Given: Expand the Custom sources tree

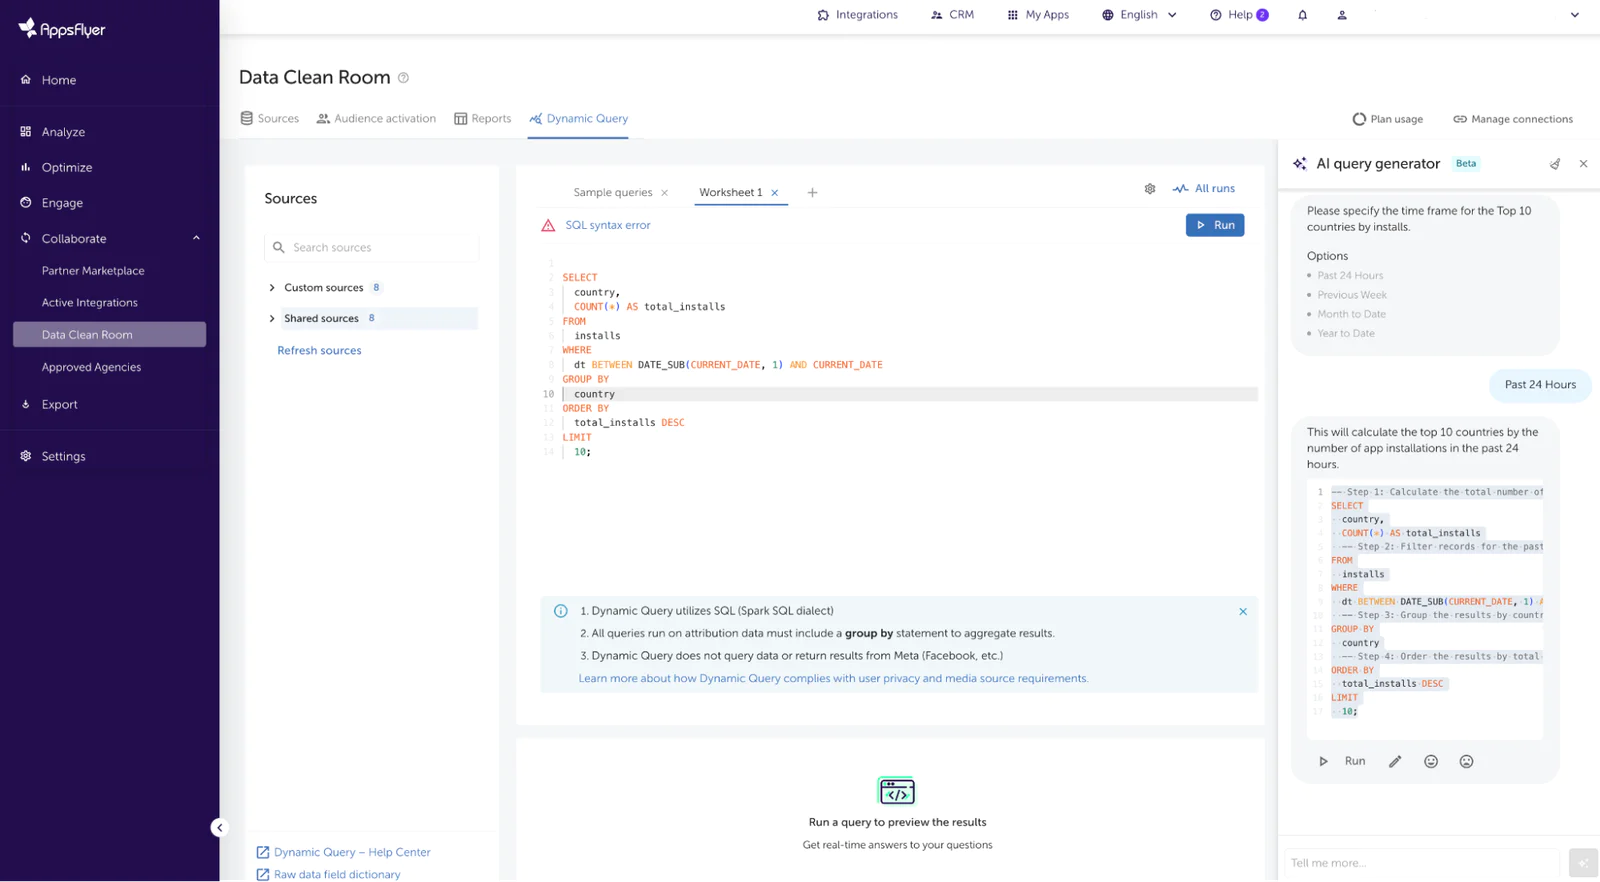Looking at the screenshot, I should click(x=272, y=288).
